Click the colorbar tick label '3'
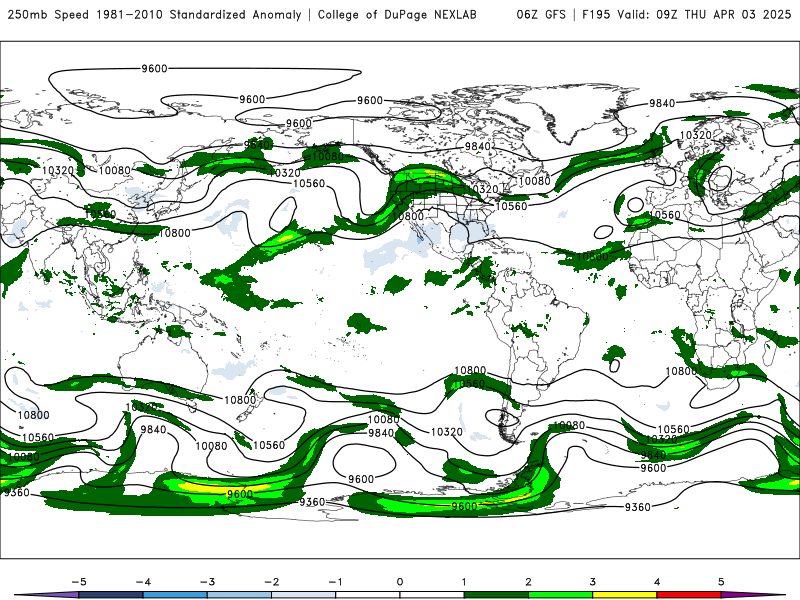 pyautogui.click(x=592, y=582)
